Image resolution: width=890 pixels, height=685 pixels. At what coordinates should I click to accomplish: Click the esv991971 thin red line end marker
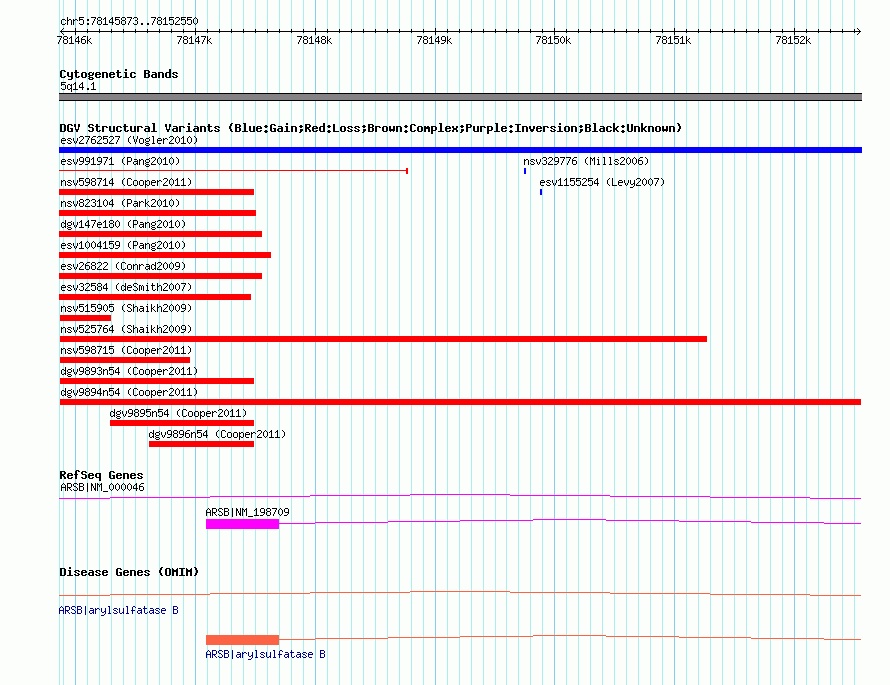pyautogui.click(x=407, y=171)
